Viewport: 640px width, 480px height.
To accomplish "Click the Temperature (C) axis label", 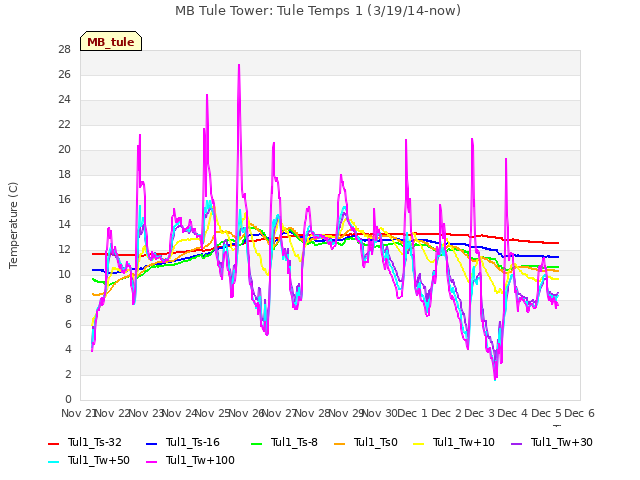I will coord(13,225).
